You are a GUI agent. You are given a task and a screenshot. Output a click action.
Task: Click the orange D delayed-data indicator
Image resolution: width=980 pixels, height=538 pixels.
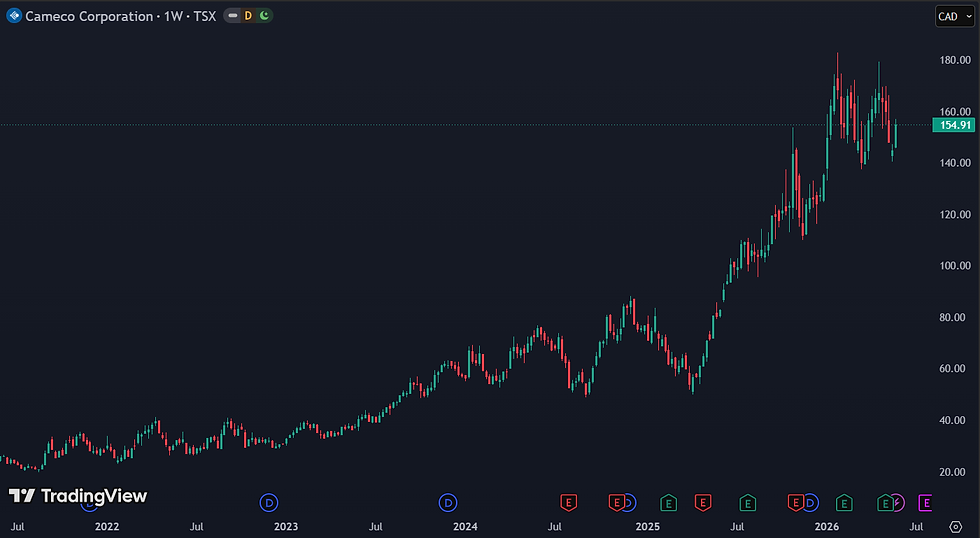click(x=248, y=16)
